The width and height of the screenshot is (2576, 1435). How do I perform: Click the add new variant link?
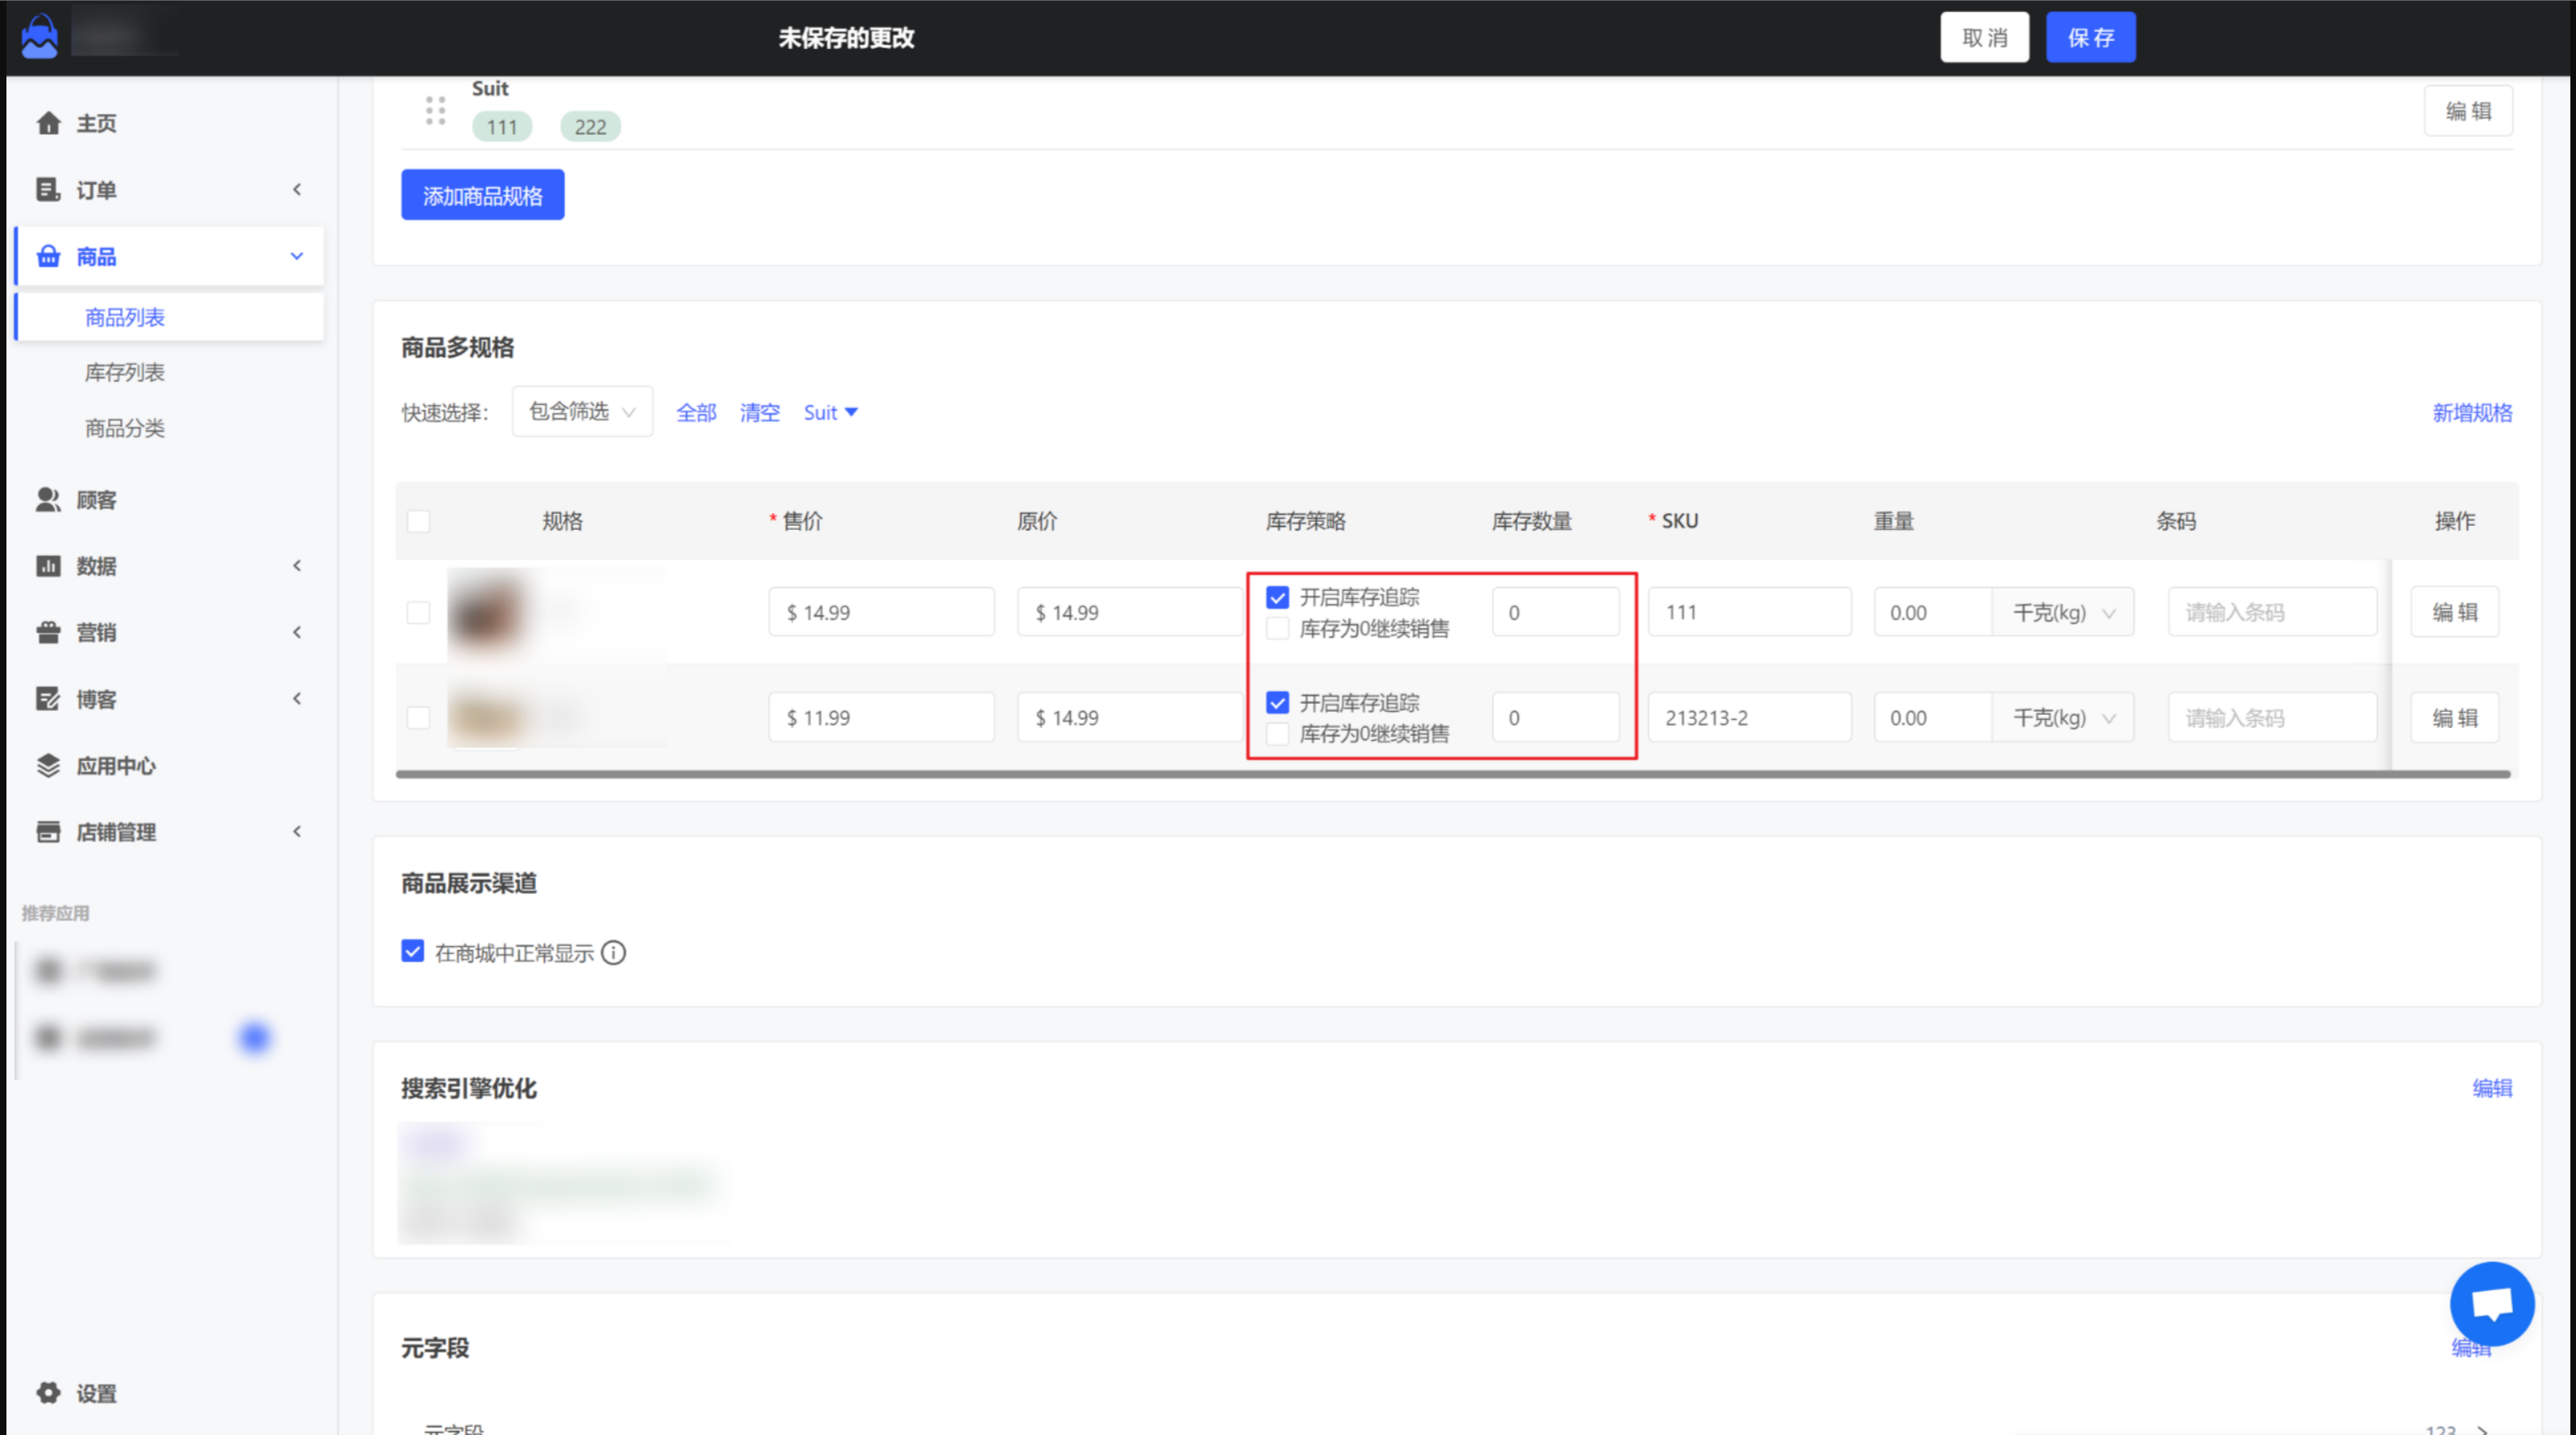(x=2471, y=412)
